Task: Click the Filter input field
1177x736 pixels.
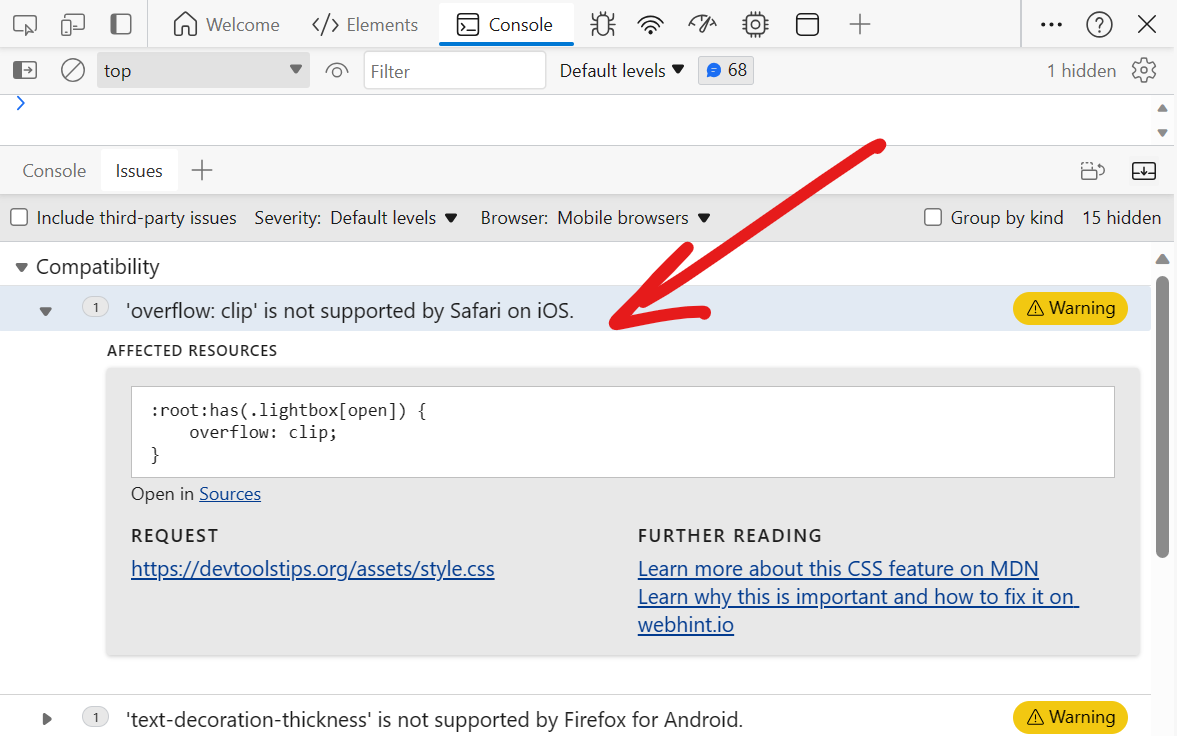Action: coord(454,71)
